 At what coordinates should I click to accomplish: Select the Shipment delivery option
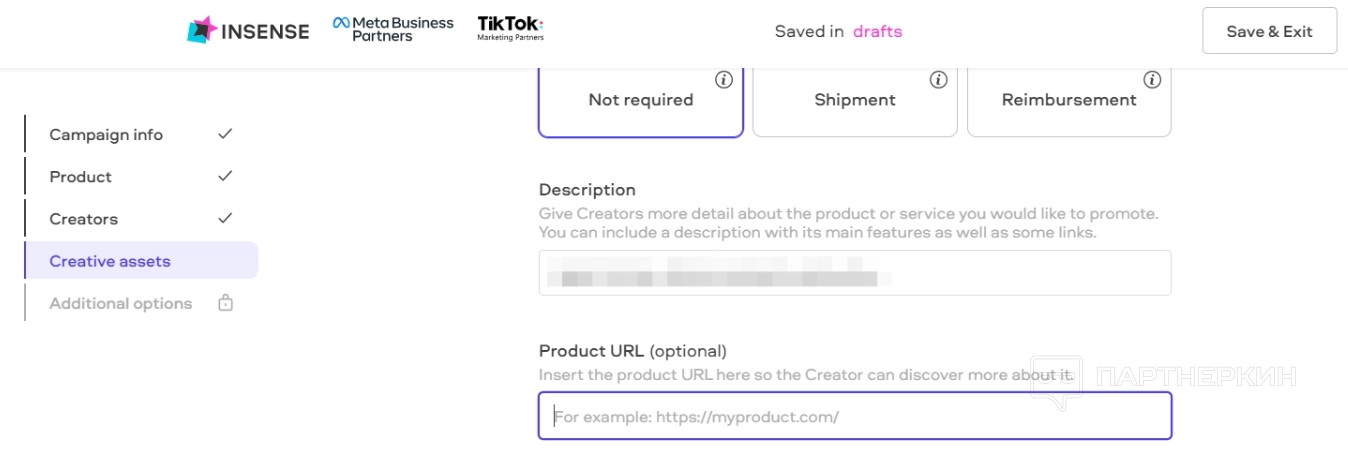coord(854,100)
